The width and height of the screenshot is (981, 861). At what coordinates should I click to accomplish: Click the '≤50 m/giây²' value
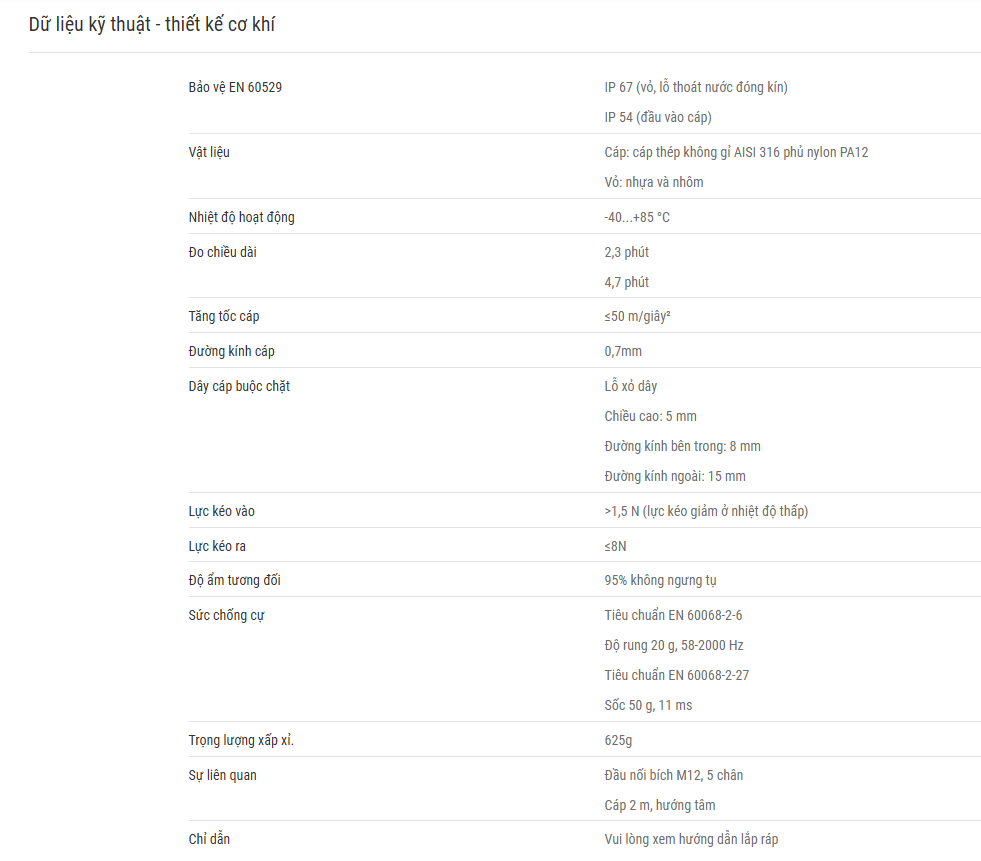tap(637, 317)
